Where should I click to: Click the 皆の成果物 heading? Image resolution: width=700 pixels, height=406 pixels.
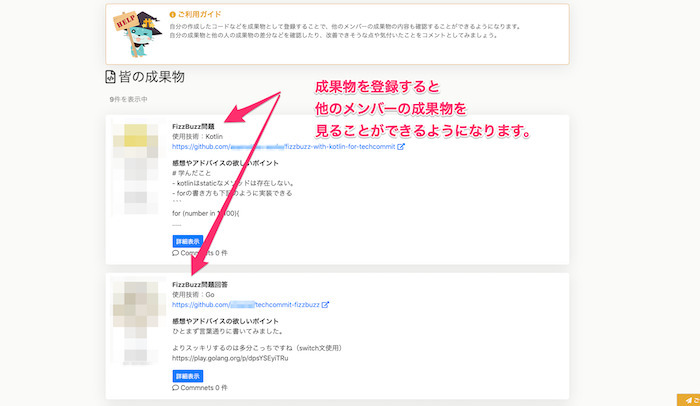point(152,77)
